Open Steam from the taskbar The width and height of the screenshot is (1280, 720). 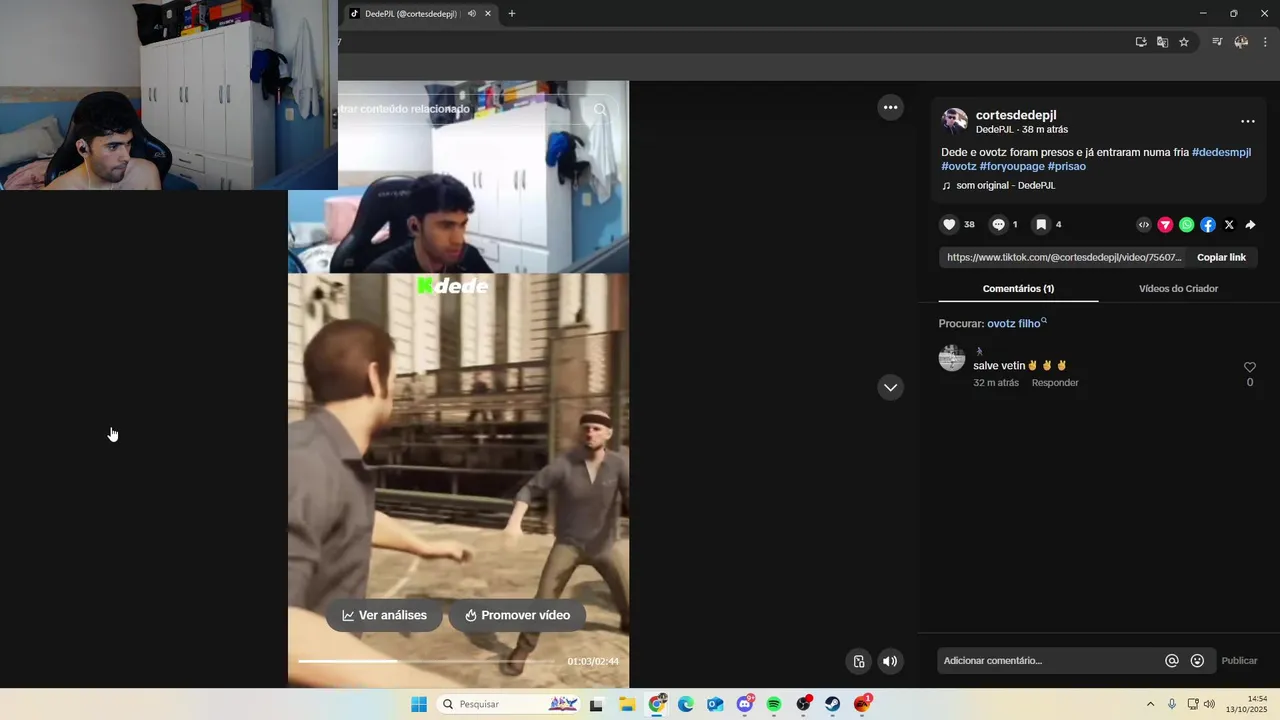tap(832, 704)
